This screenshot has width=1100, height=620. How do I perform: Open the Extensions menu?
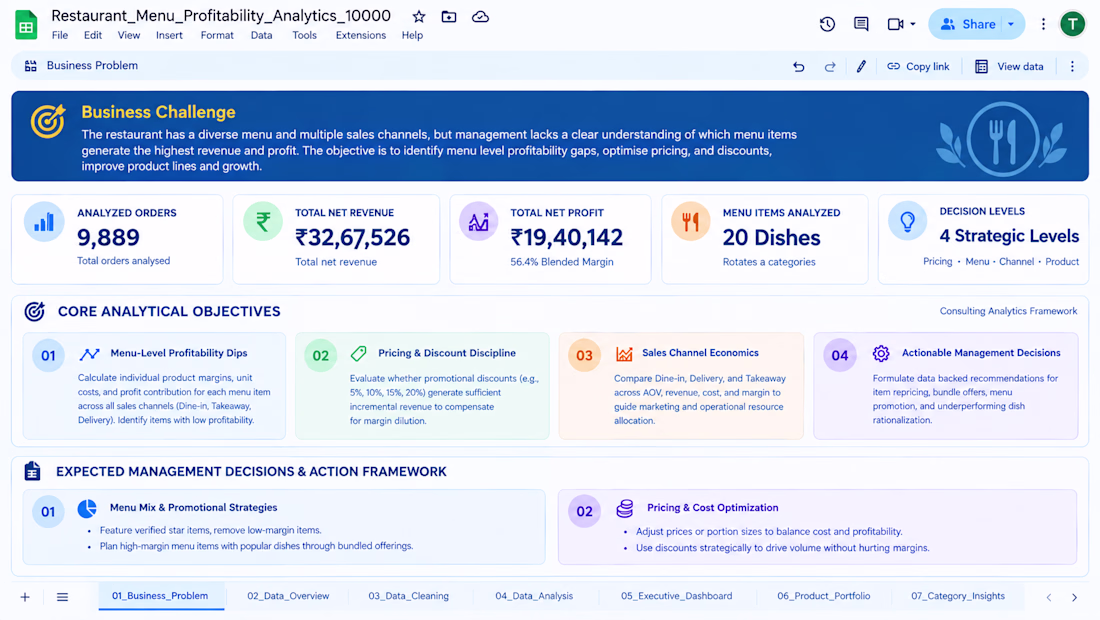pos(361,35)
